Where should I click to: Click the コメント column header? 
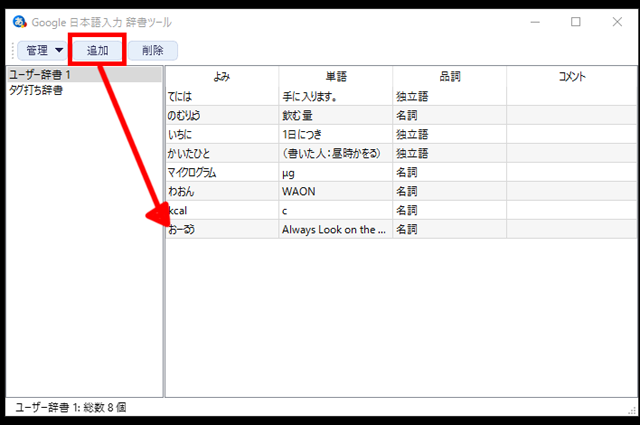571,76
